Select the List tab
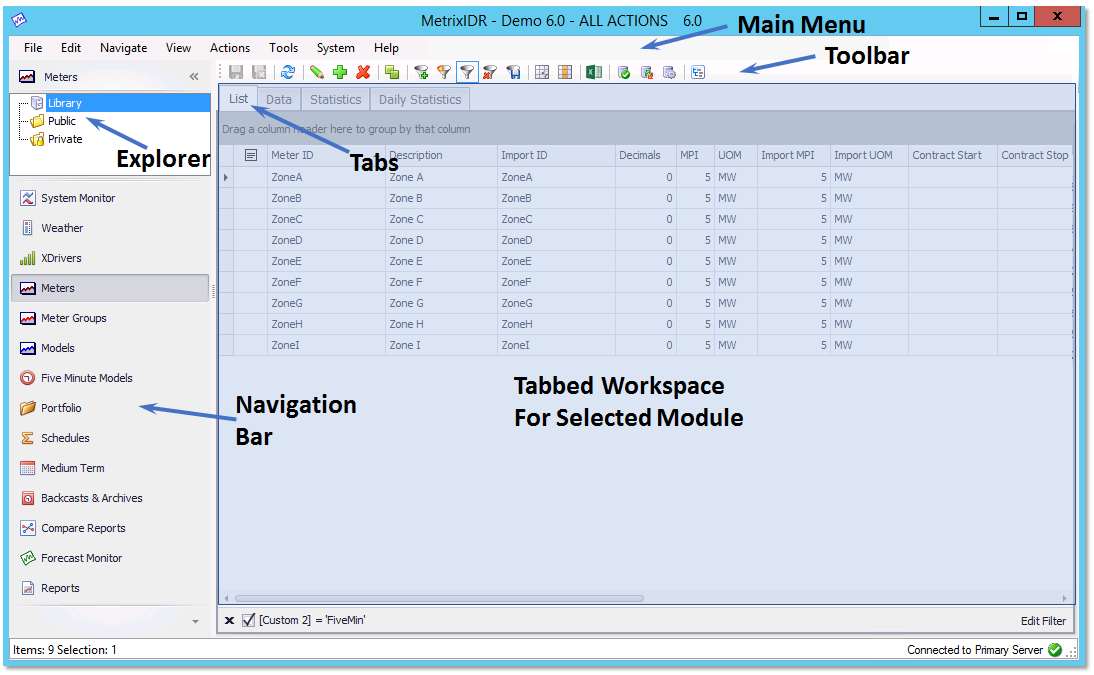 pyautogui.click(x=239, y=99)
